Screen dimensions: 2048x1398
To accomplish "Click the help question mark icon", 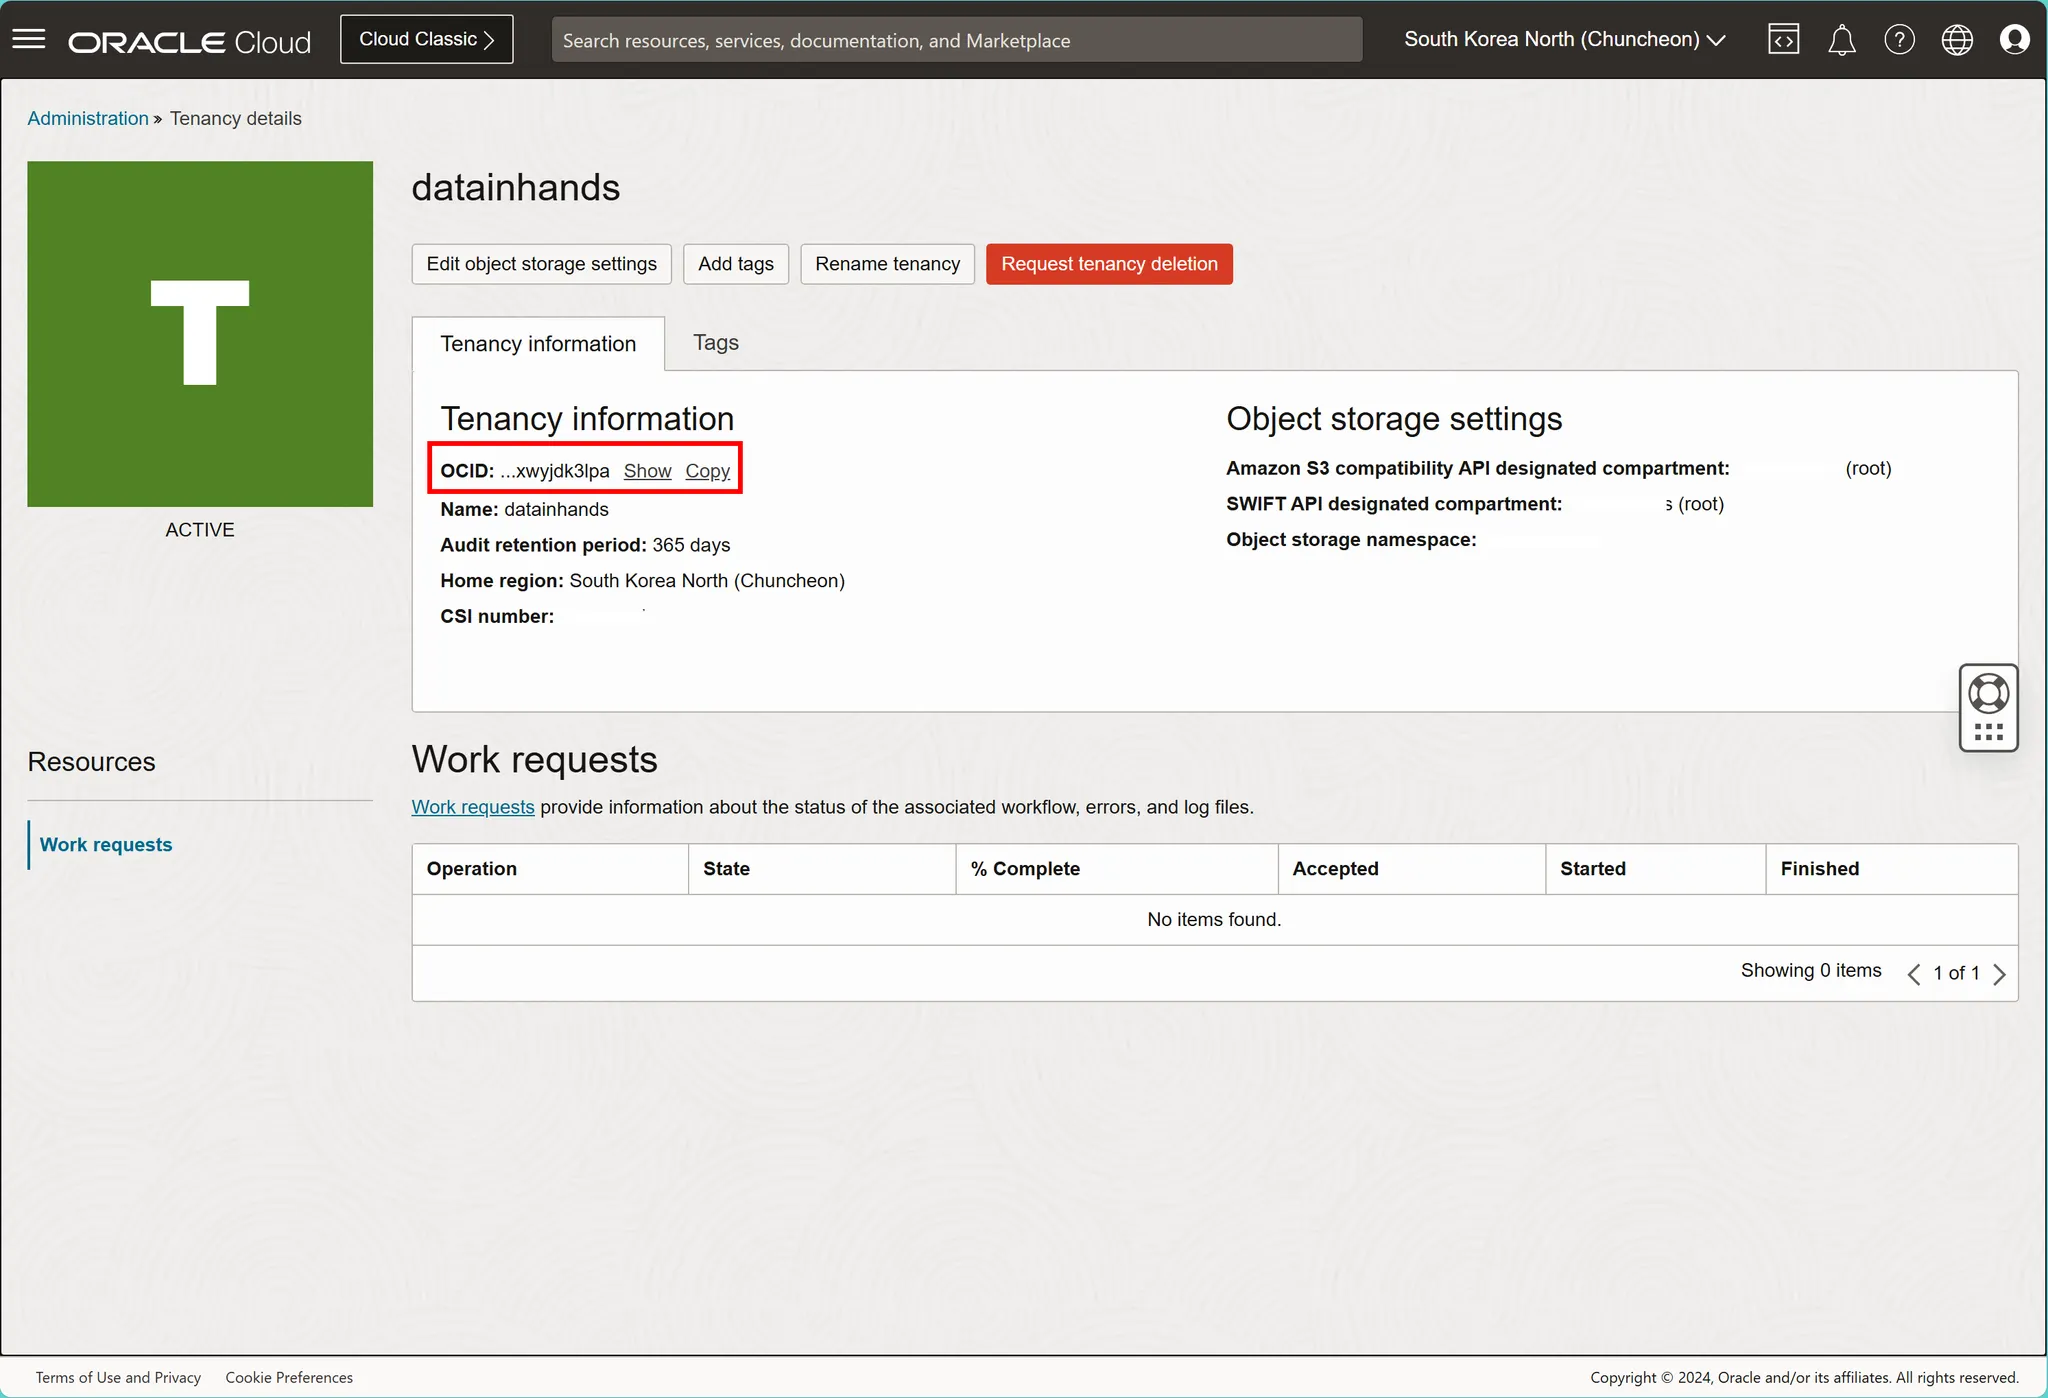I will click(x=1899, y=40).
